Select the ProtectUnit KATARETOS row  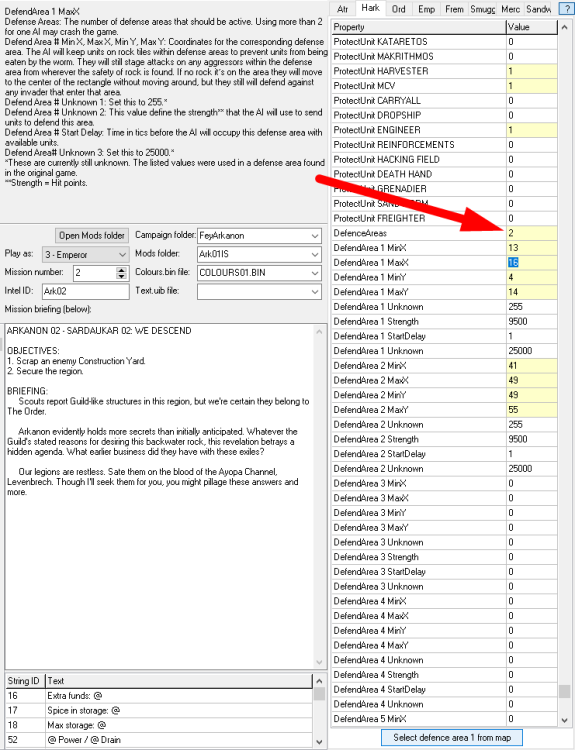[444, 42]
